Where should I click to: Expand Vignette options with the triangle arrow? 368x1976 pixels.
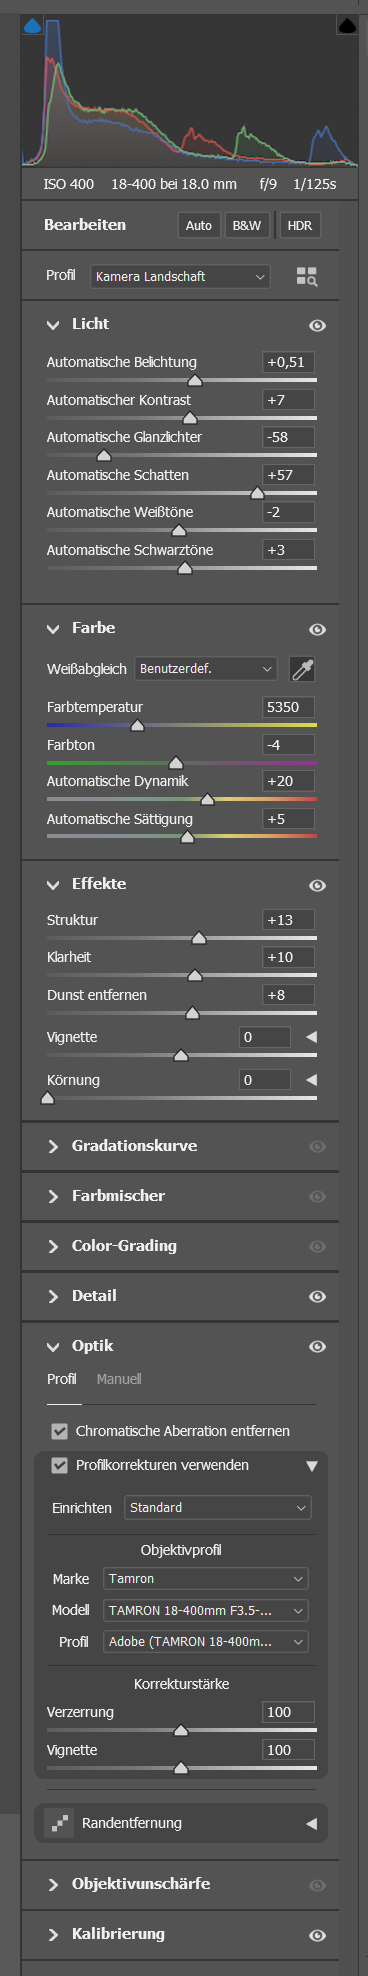click(x=311, y=1037)
